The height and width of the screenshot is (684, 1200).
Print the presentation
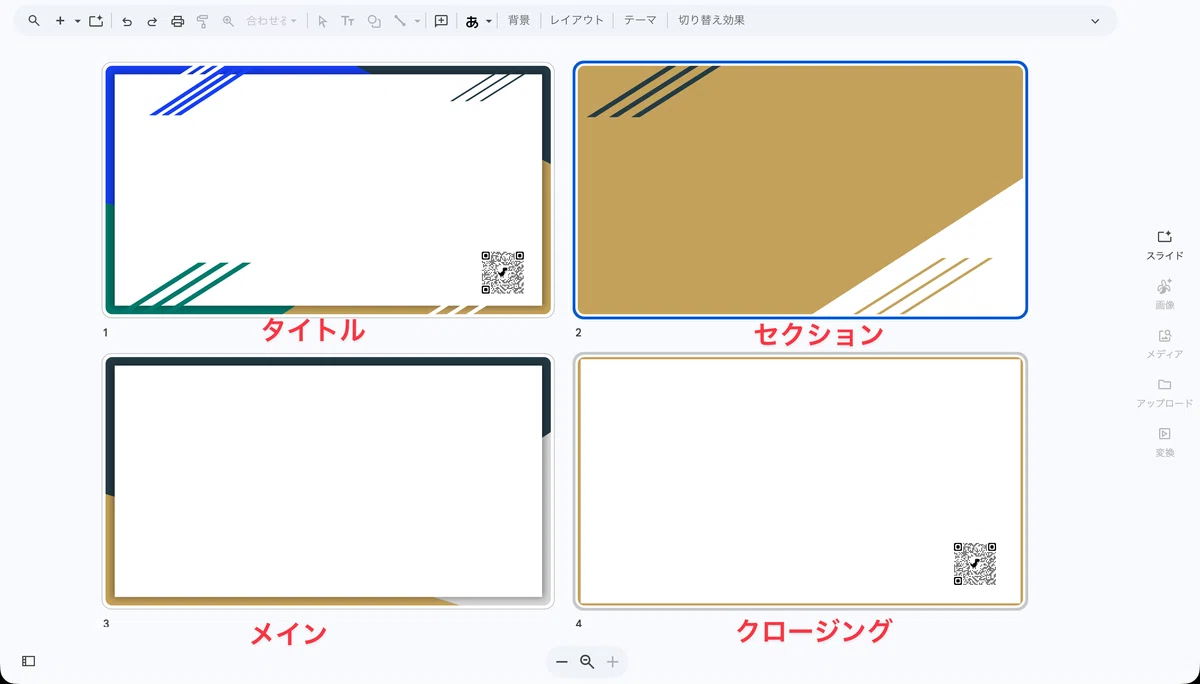pyautogui.click(x=178, y=20)
